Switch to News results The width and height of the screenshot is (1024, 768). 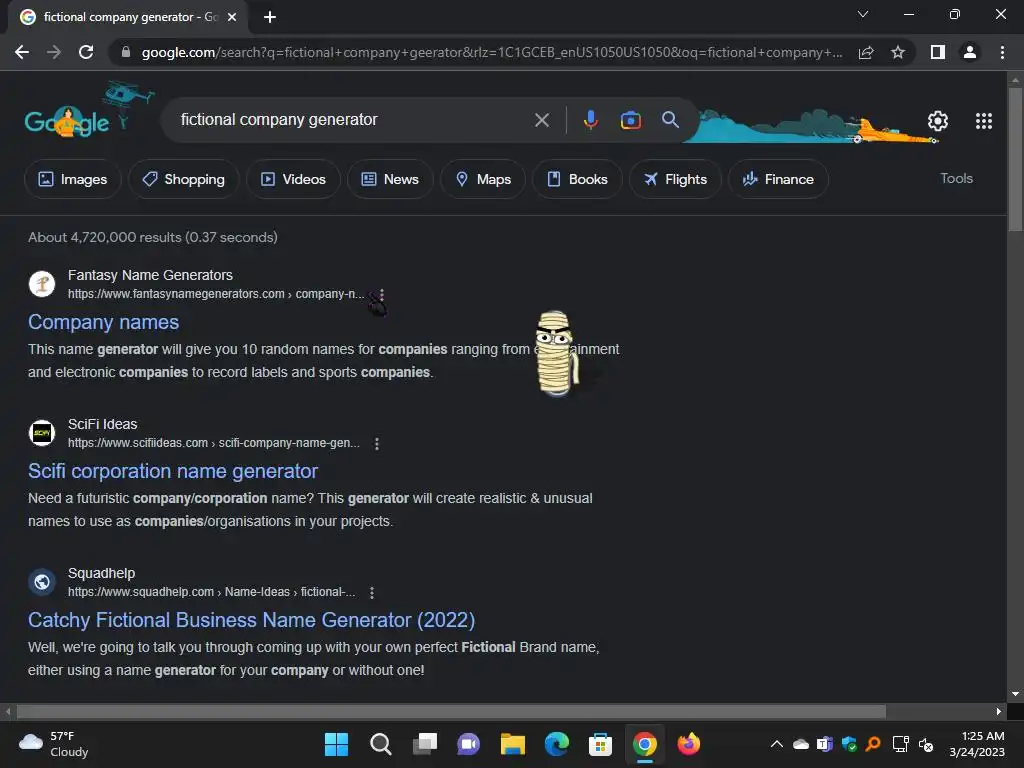(x=390, y=179)
